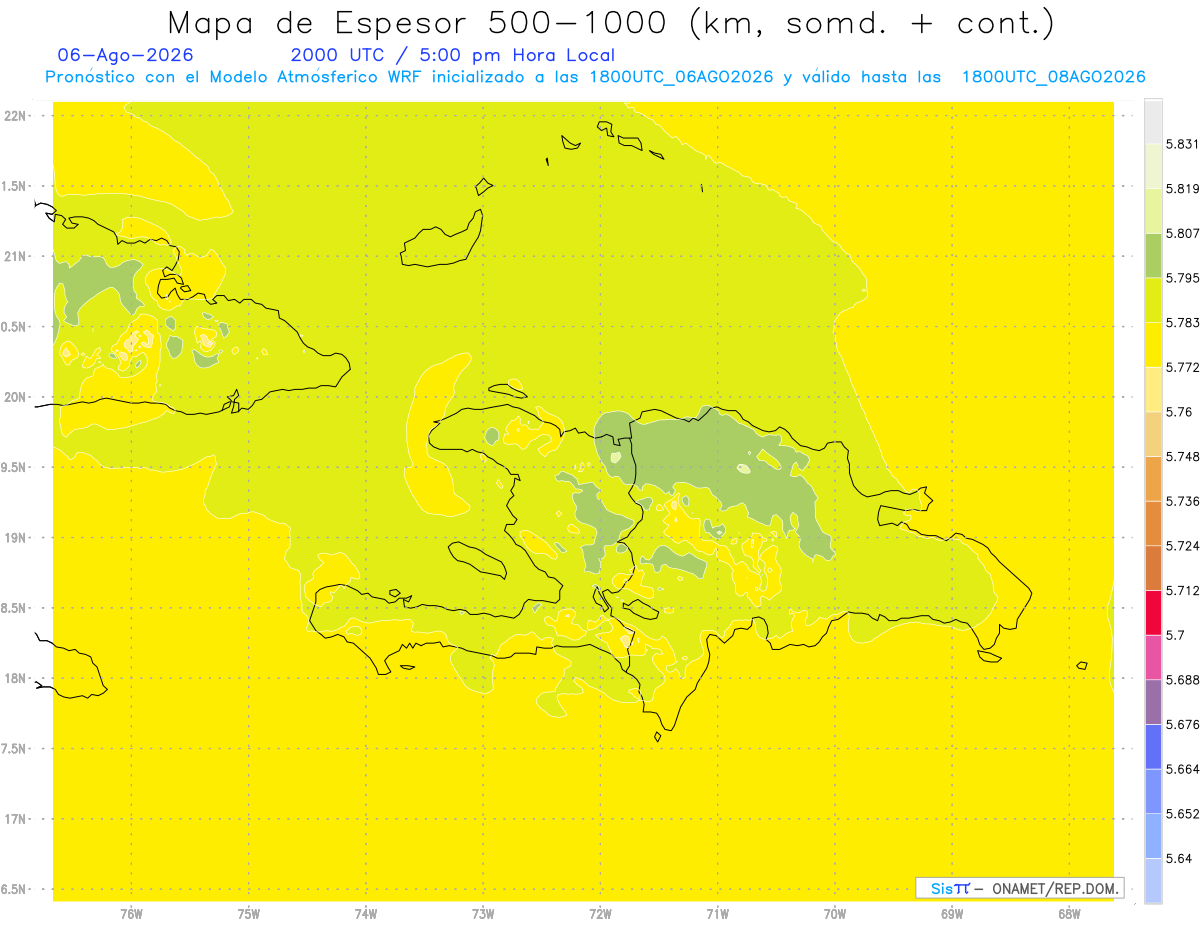Click the 20N latitude axis label

(x=14, y=397)
